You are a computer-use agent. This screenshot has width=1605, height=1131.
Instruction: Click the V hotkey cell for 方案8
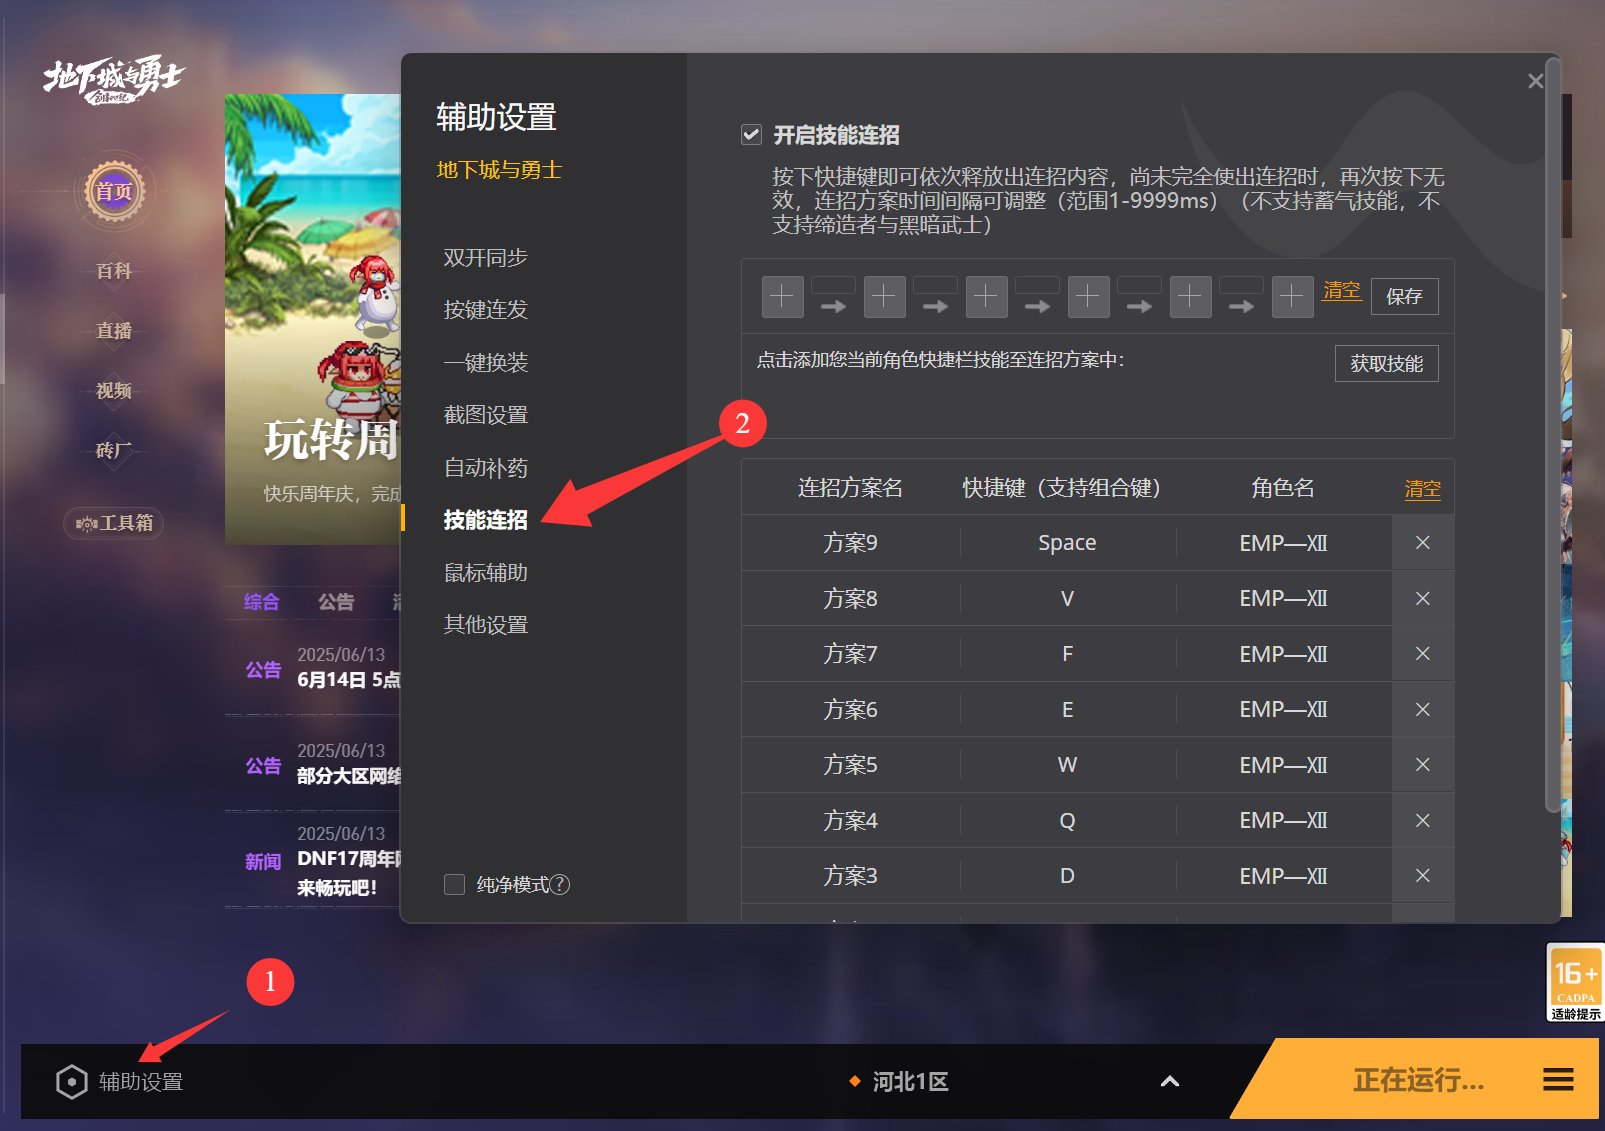[x=1067, y=598]
